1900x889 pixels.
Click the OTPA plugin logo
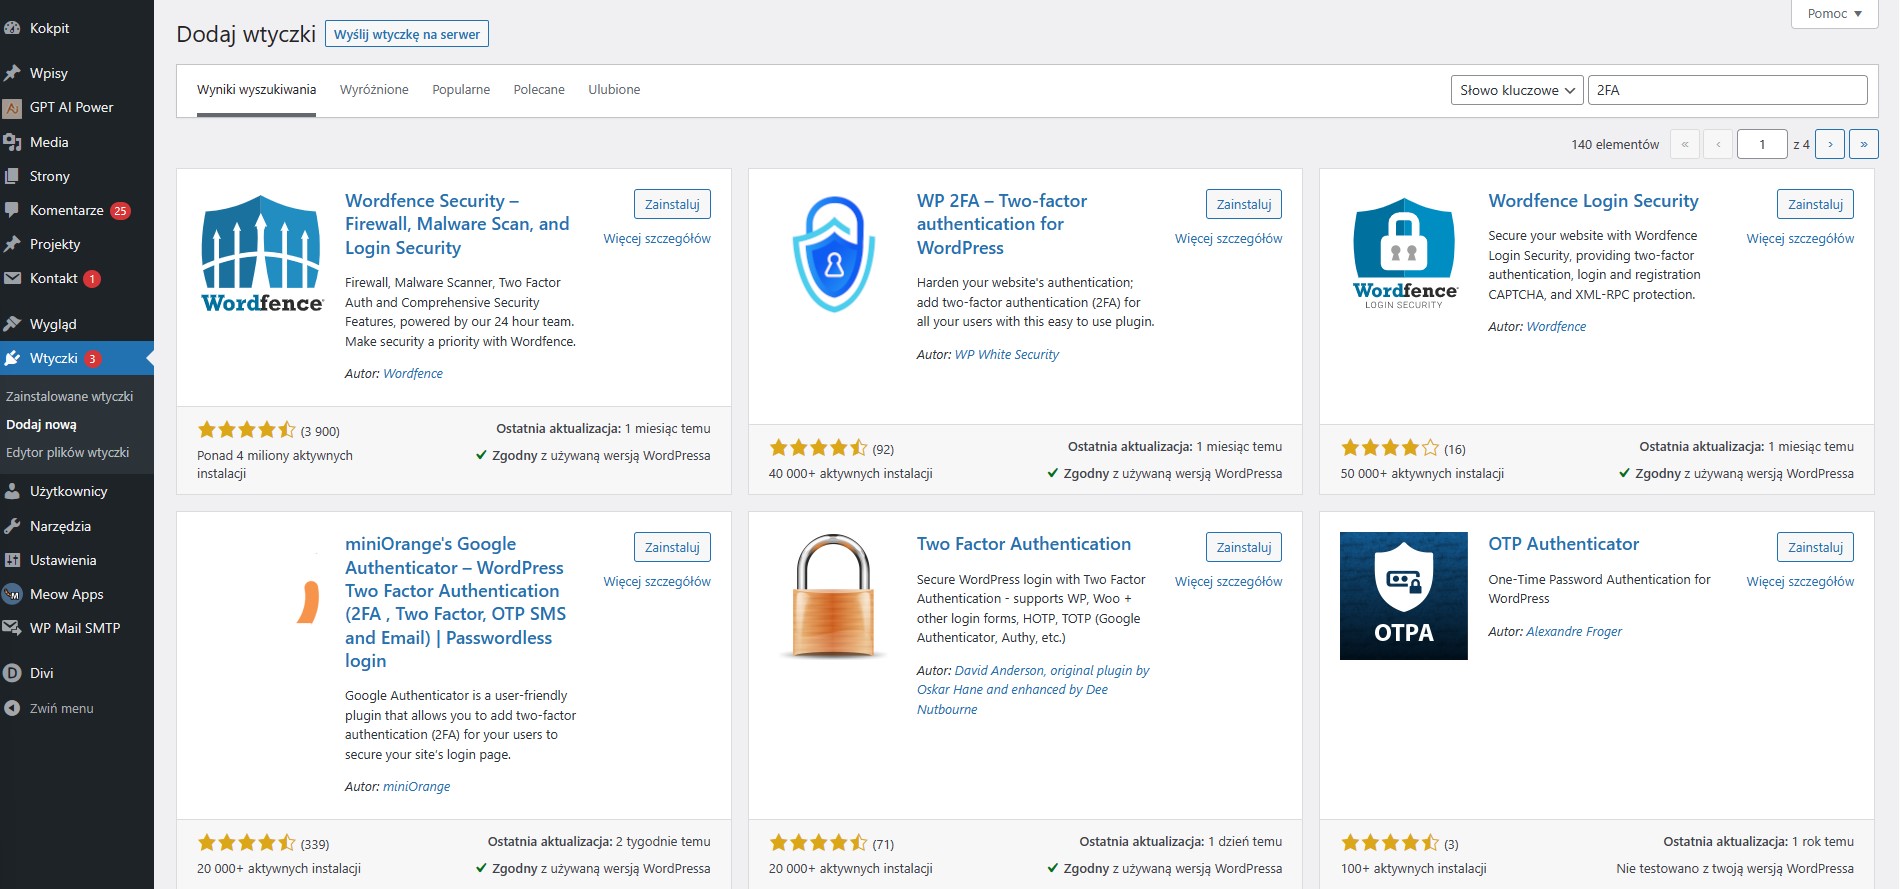click(x=1404, y=596)
